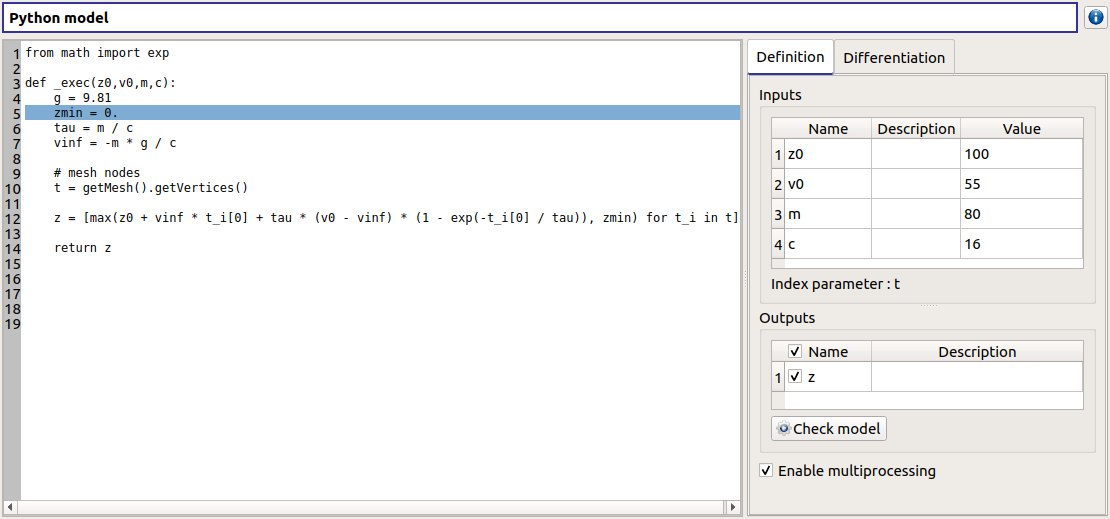Click the blue info icon
The width and height of the screenshot is (1110, 519).
1095,18
